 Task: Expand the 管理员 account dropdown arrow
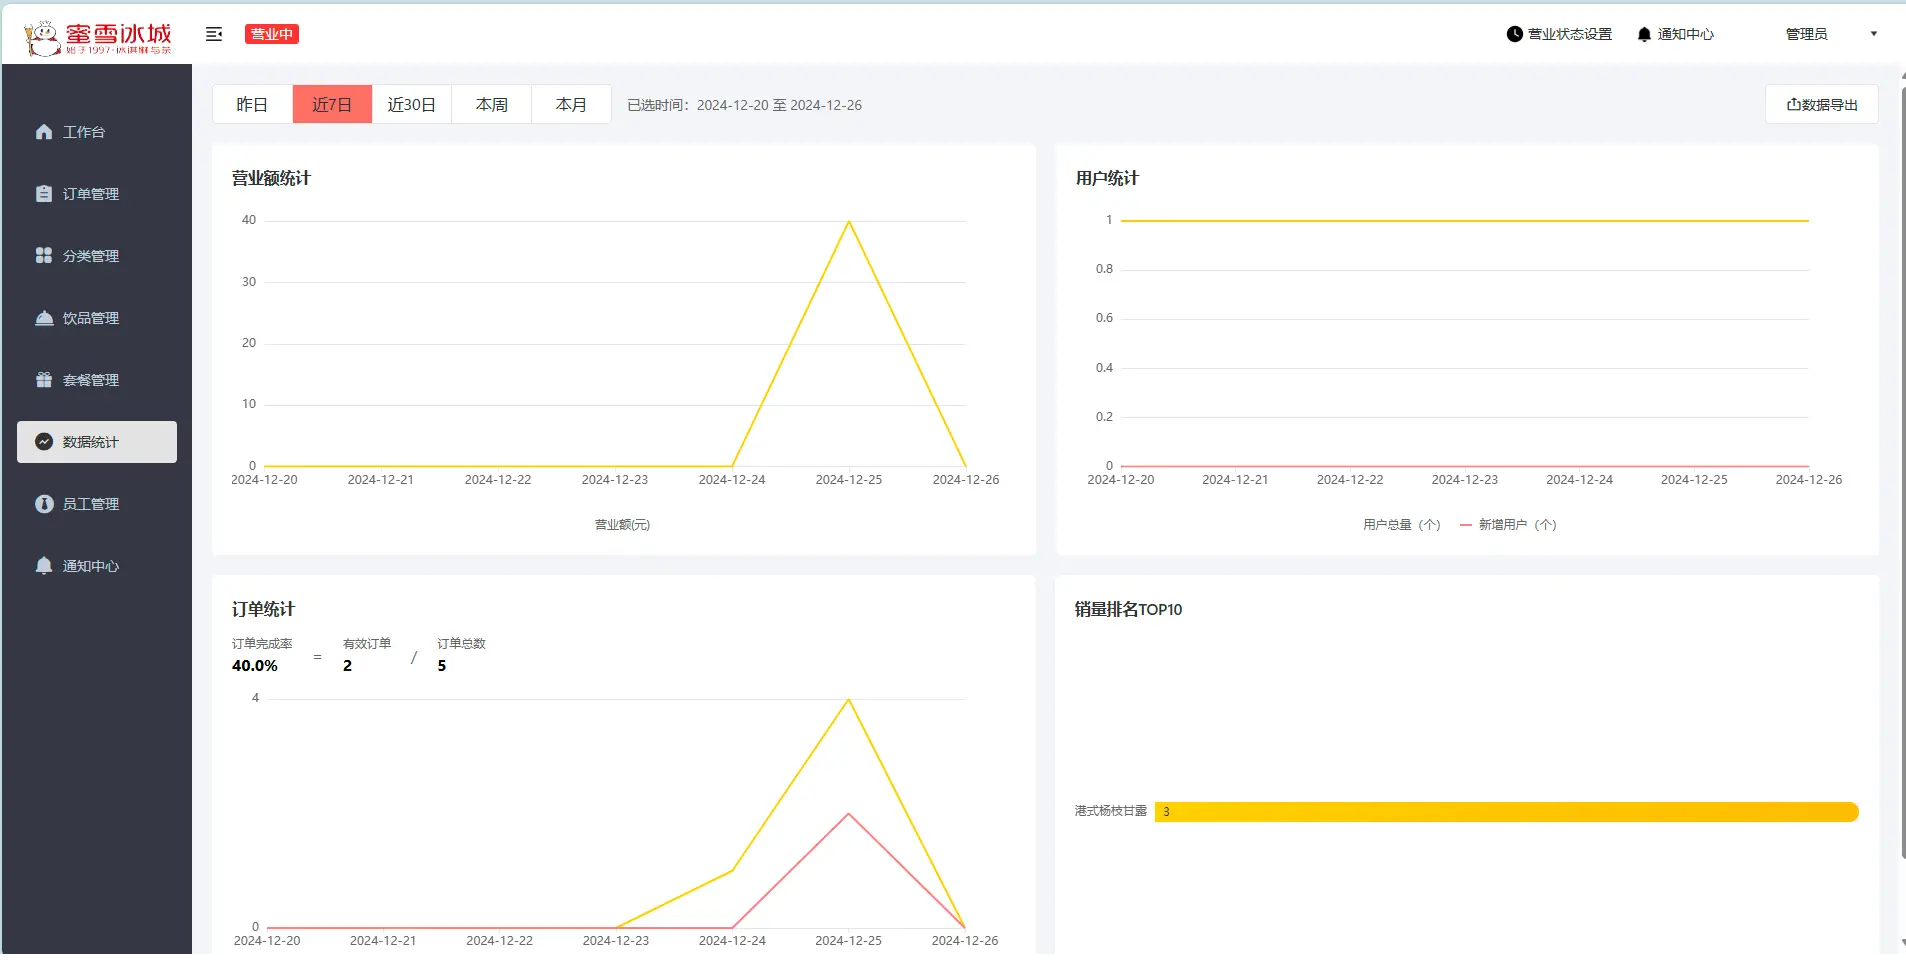[1873, 34]
